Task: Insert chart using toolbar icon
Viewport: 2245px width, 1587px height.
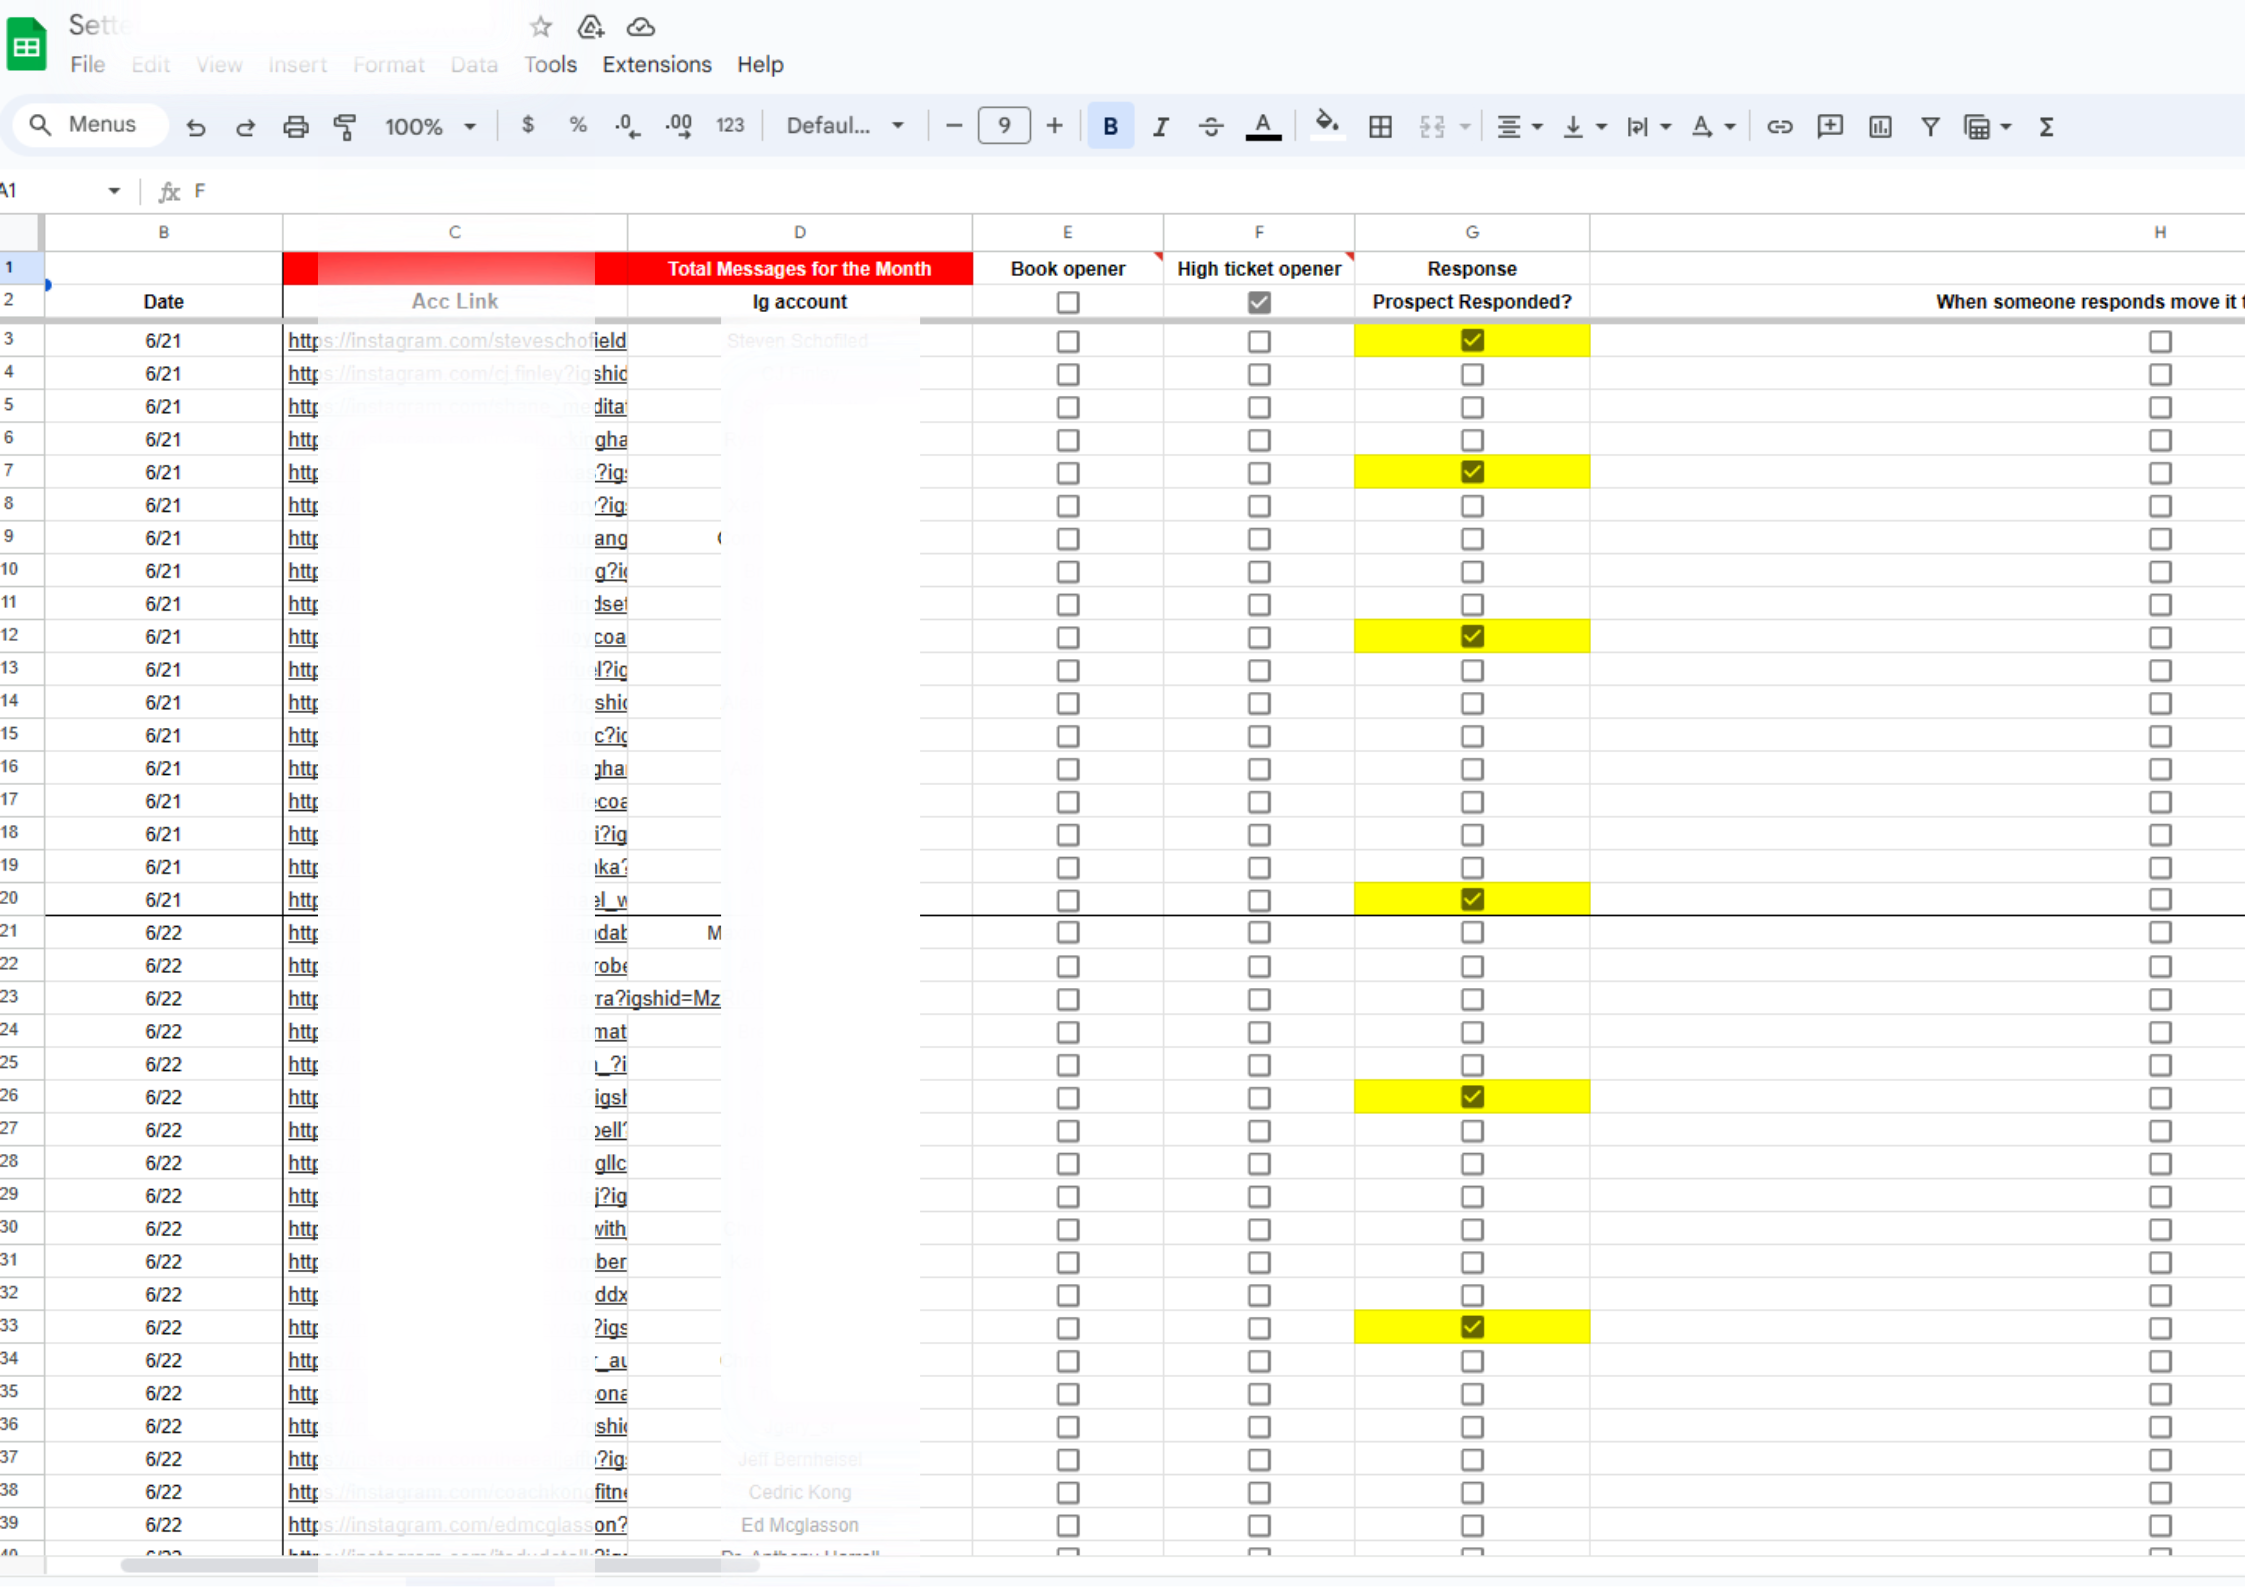Action: [x=1880, y=127]
